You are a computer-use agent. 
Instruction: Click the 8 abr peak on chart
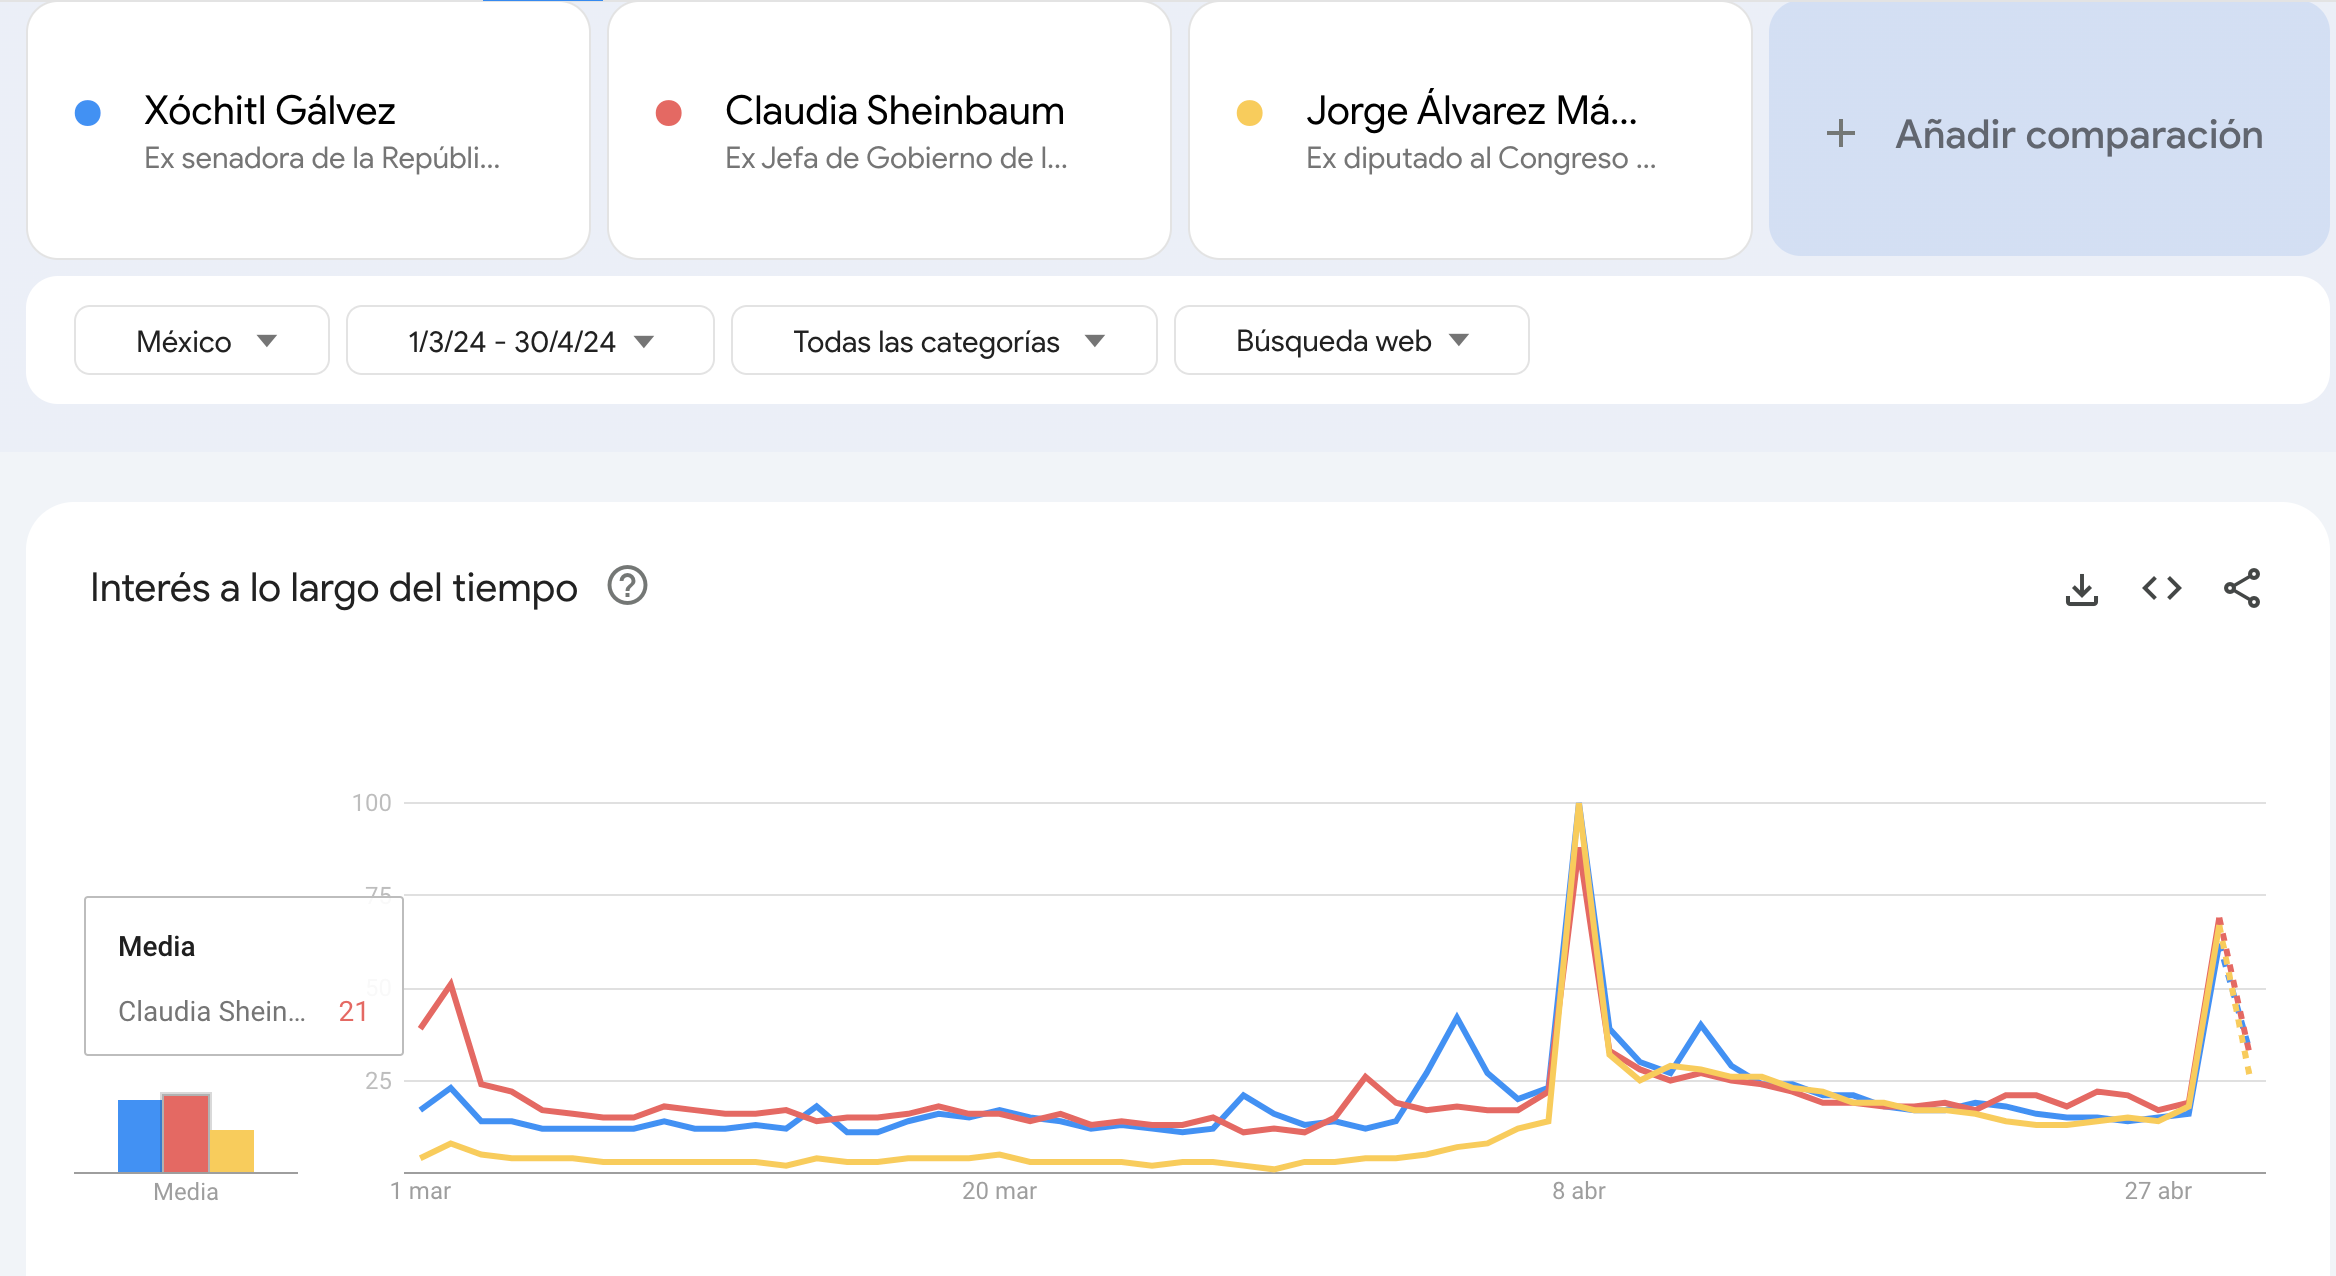[x=1579, y=806]
